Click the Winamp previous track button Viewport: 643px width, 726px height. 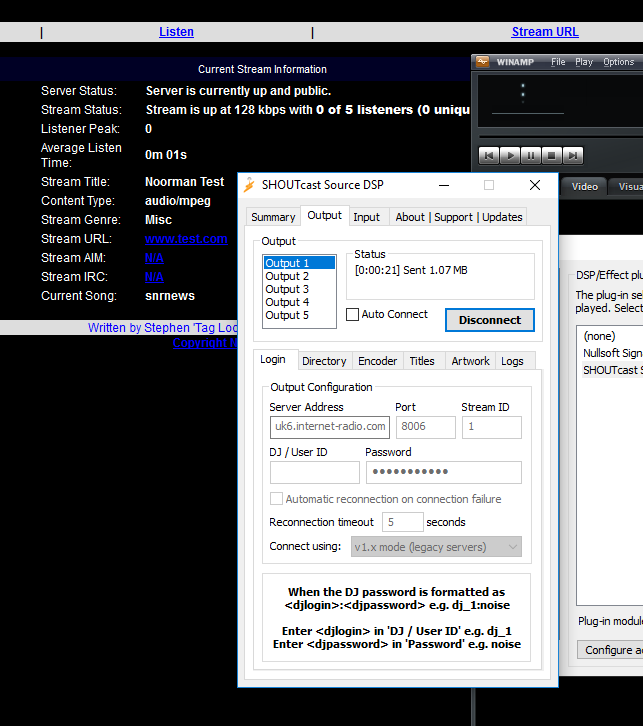click(489, 155)
